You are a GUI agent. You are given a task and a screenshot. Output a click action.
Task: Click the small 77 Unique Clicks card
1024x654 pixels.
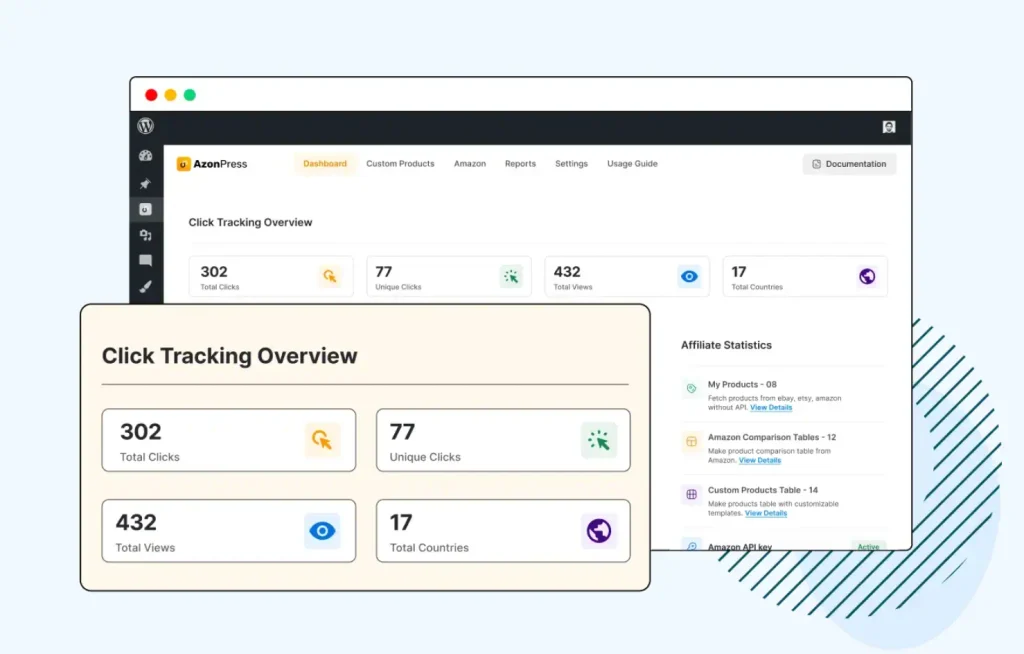449,276
